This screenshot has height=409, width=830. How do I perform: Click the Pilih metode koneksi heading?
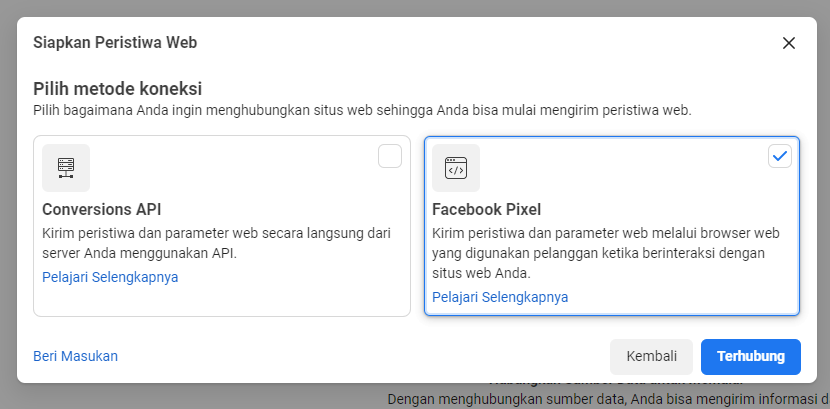(118, 89)
